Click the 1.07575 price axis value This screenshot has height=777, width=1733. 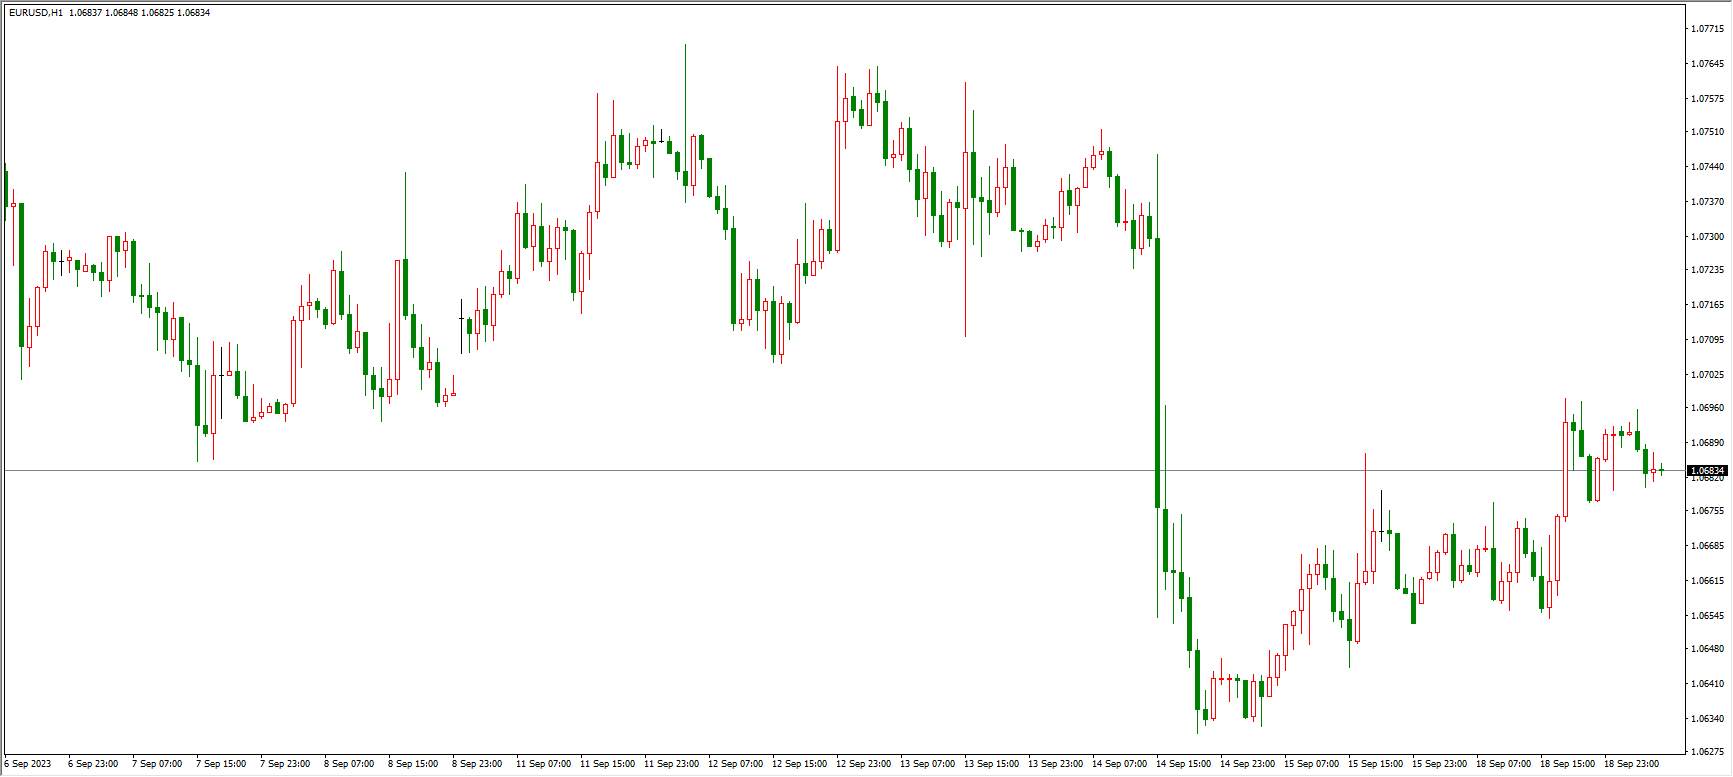[1706, 99]
